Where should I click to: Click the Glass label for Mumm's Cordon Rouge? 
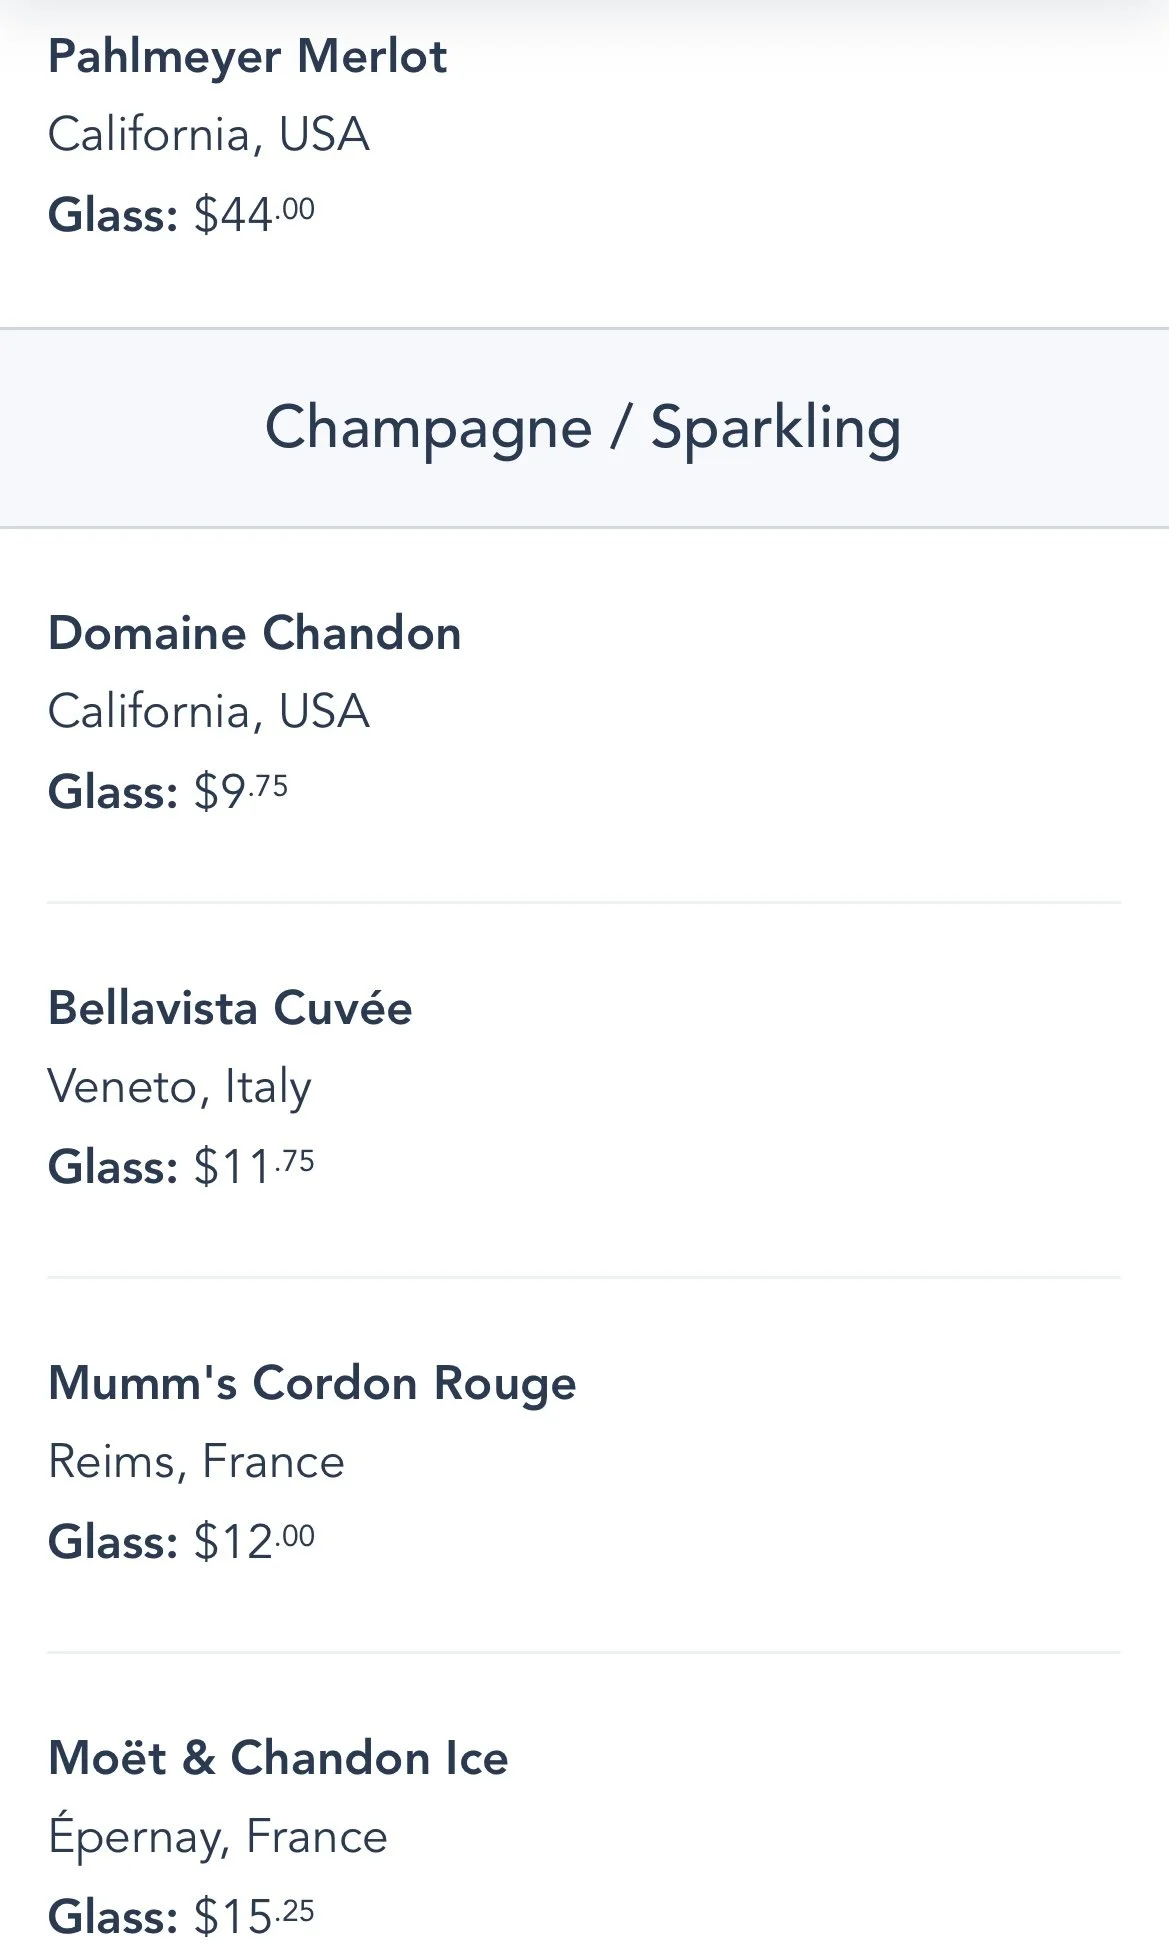(x=112, y=1542)
